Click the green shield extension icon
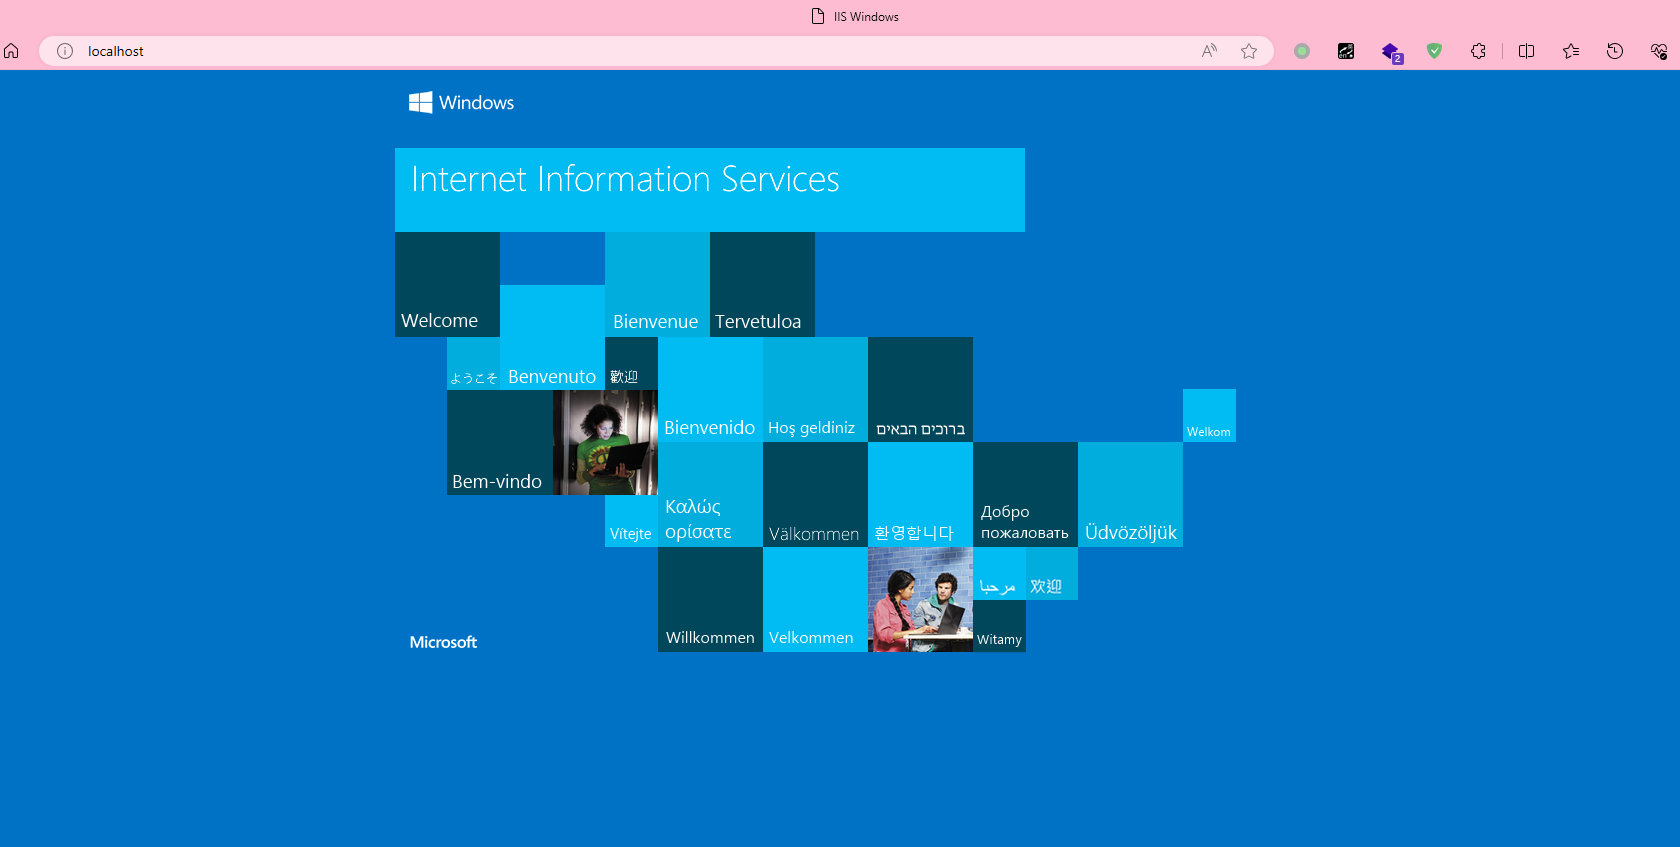The image size is (1680, 847). (x=1434, y=51)
